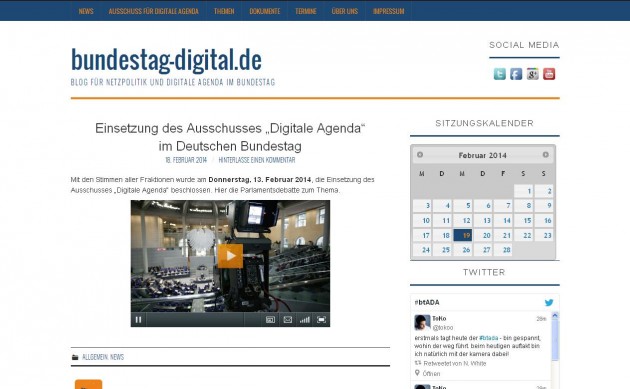Image resolution: width=630 pixels, height=389 pixels.
Task: Click the orange play button on the video
Action: 230,256
